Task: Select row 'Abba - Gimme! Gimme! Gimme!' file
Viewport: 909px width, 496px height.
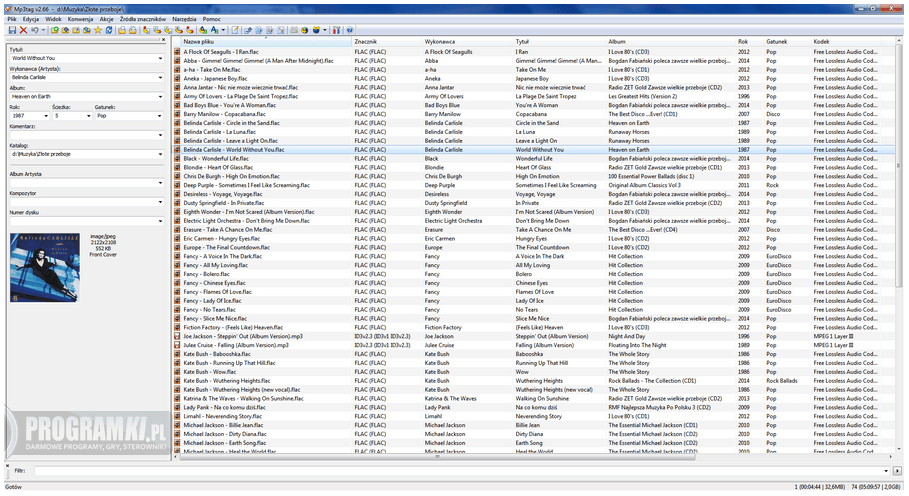Action: point(535,61)
